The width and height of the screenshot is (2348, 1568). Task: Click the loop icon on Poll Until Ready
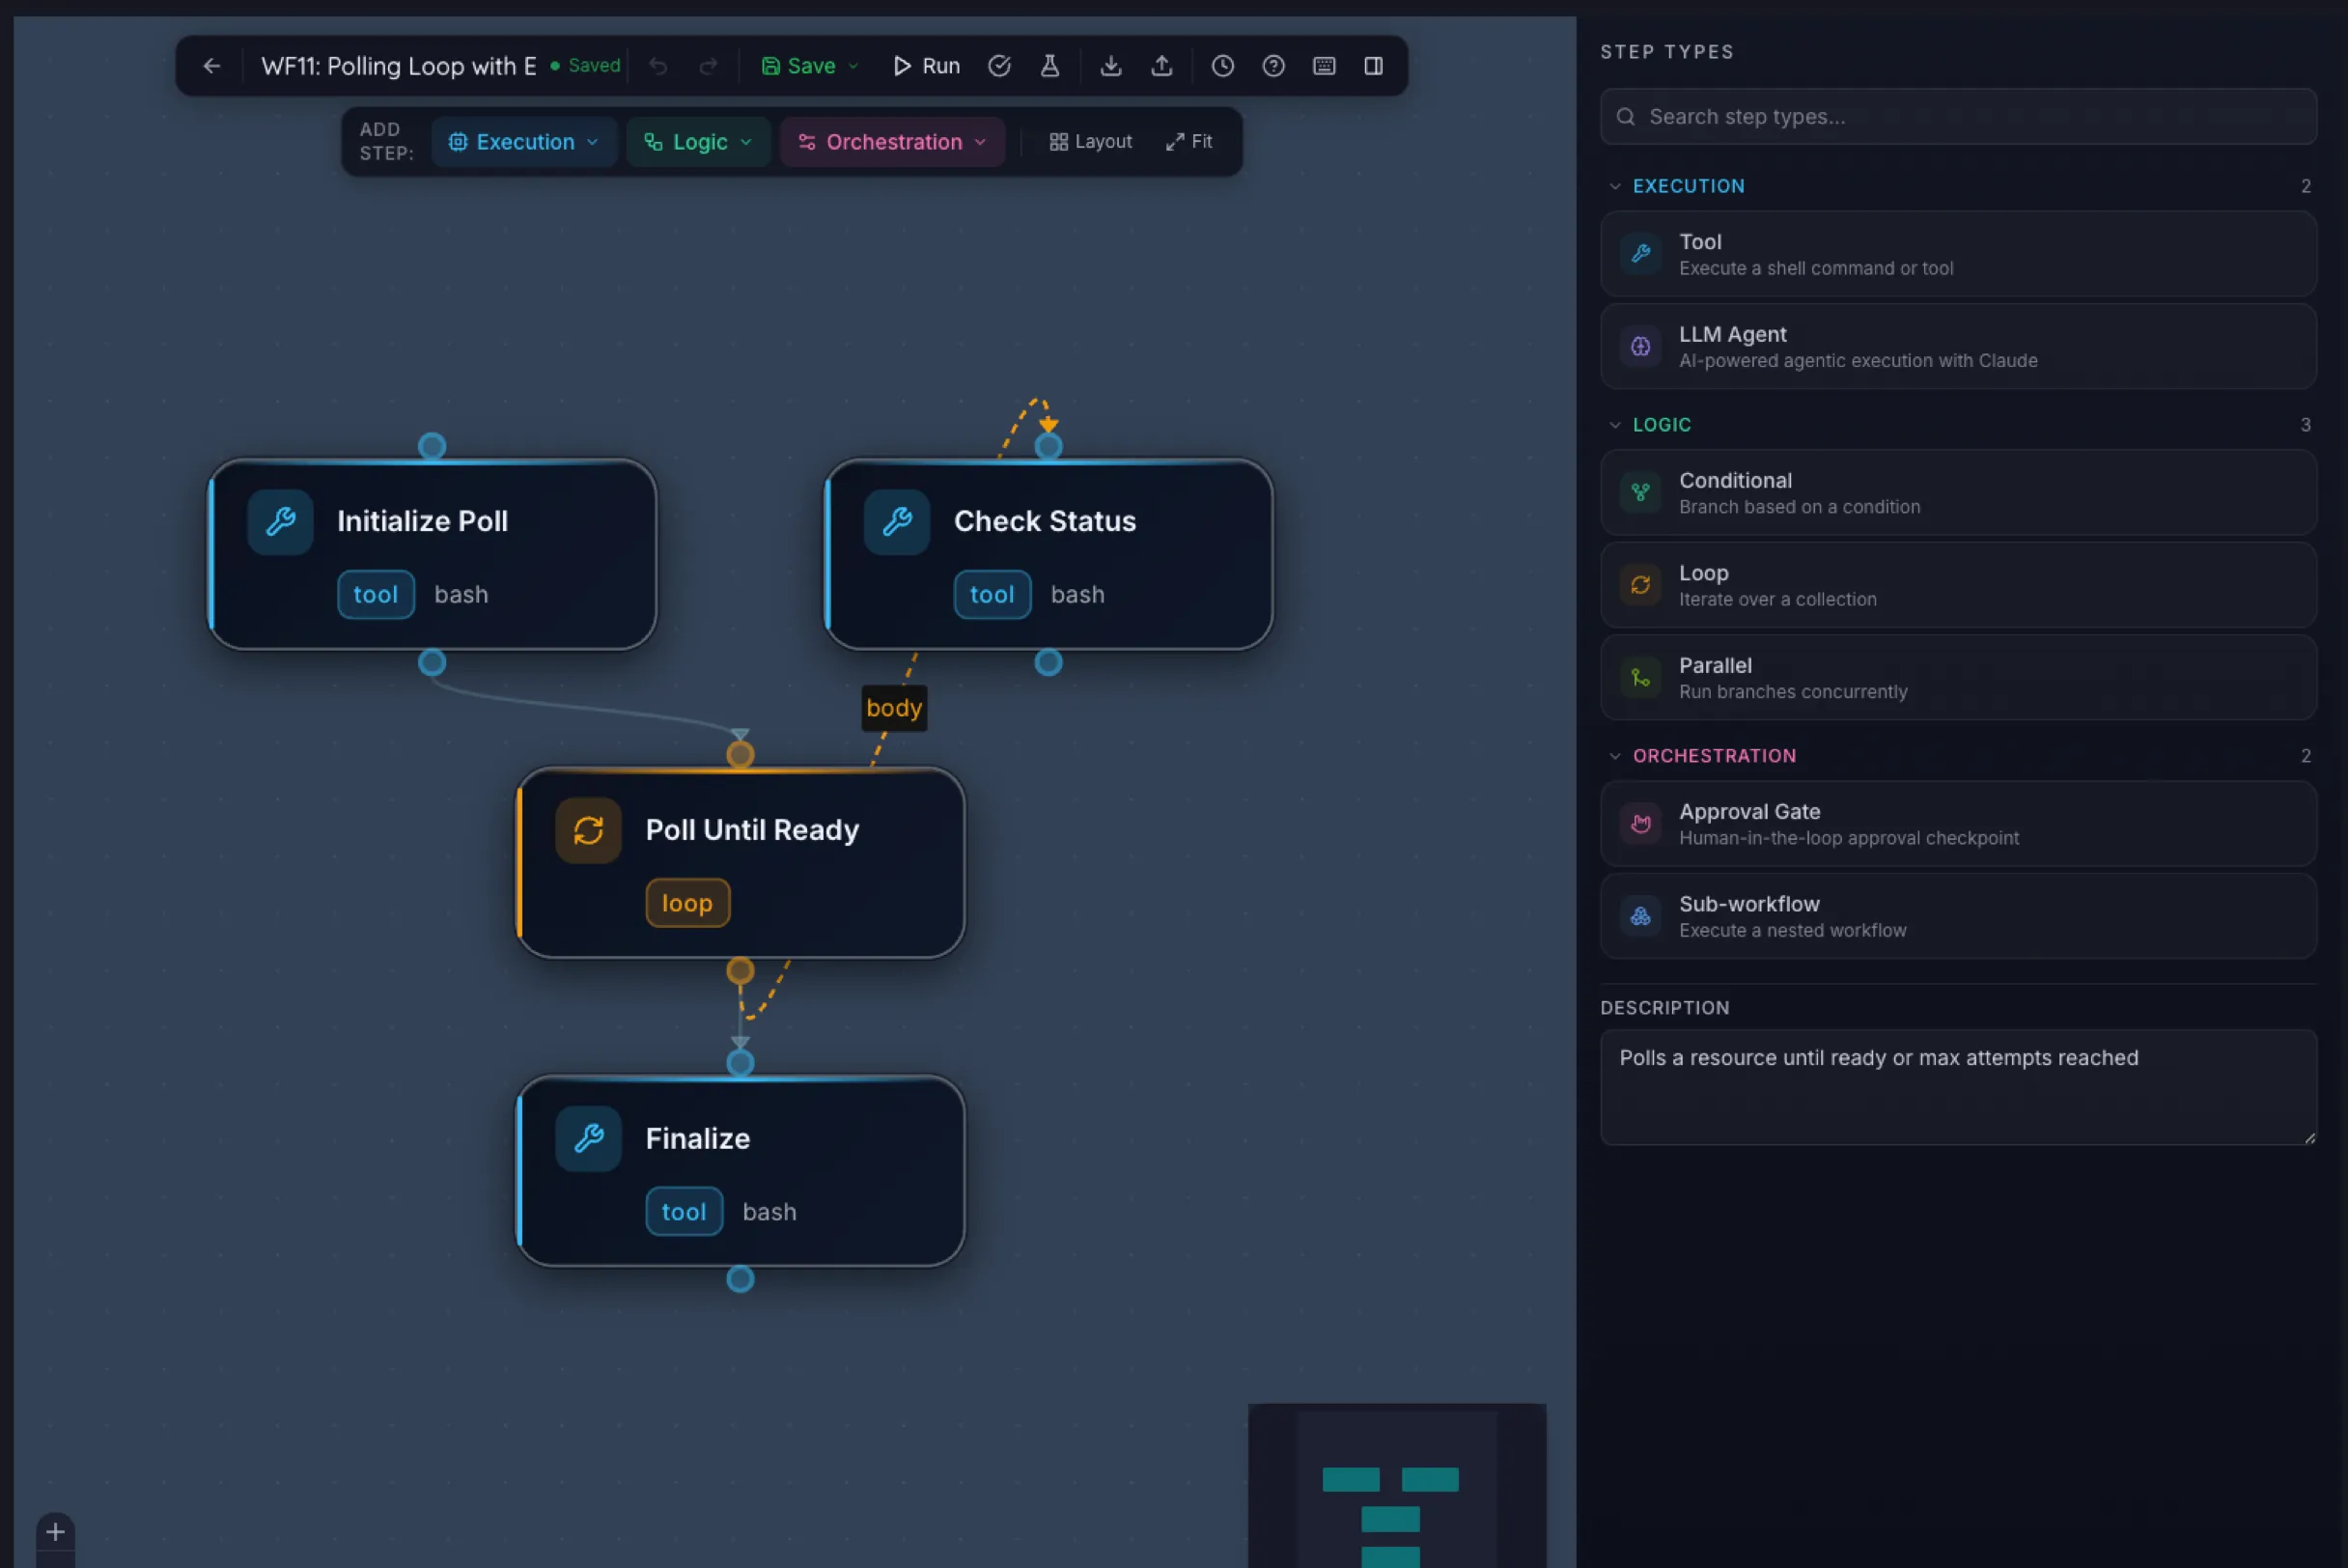tap(588, 831)
